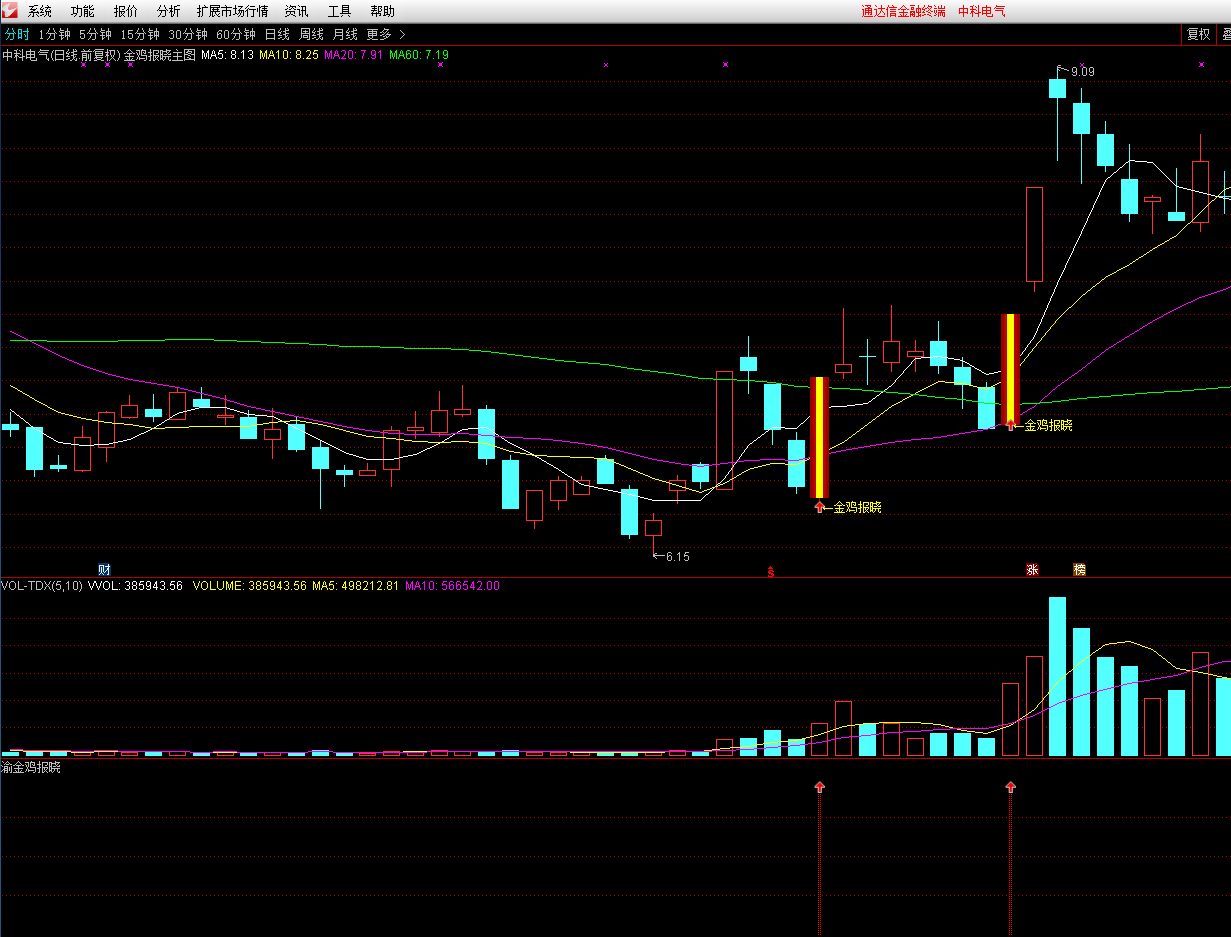The width and height of the screenshot is (1231, 937).
Task: Click the 6.15 low price label
Action: pos(677,557)
